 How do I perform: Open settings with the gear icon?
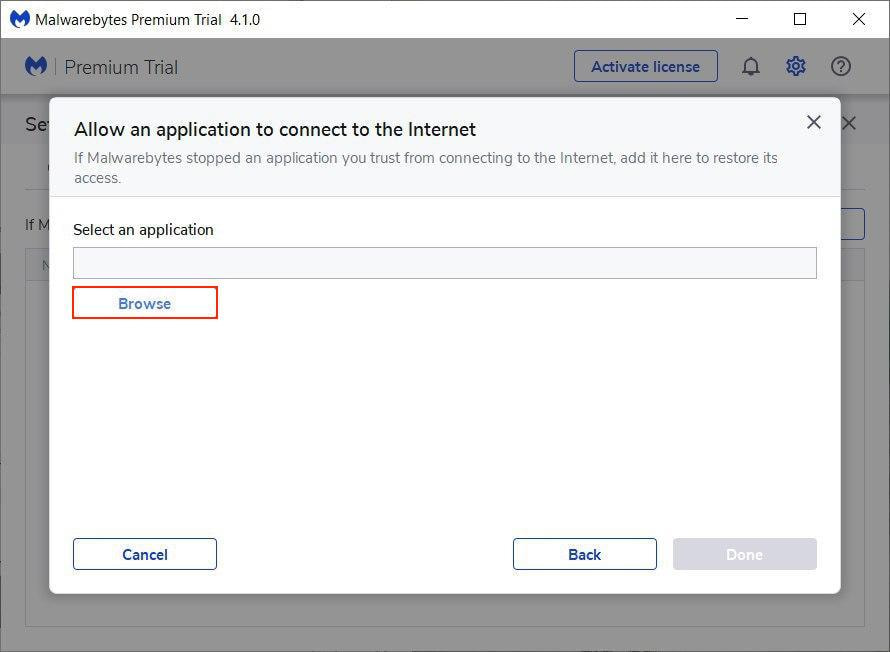795,67
